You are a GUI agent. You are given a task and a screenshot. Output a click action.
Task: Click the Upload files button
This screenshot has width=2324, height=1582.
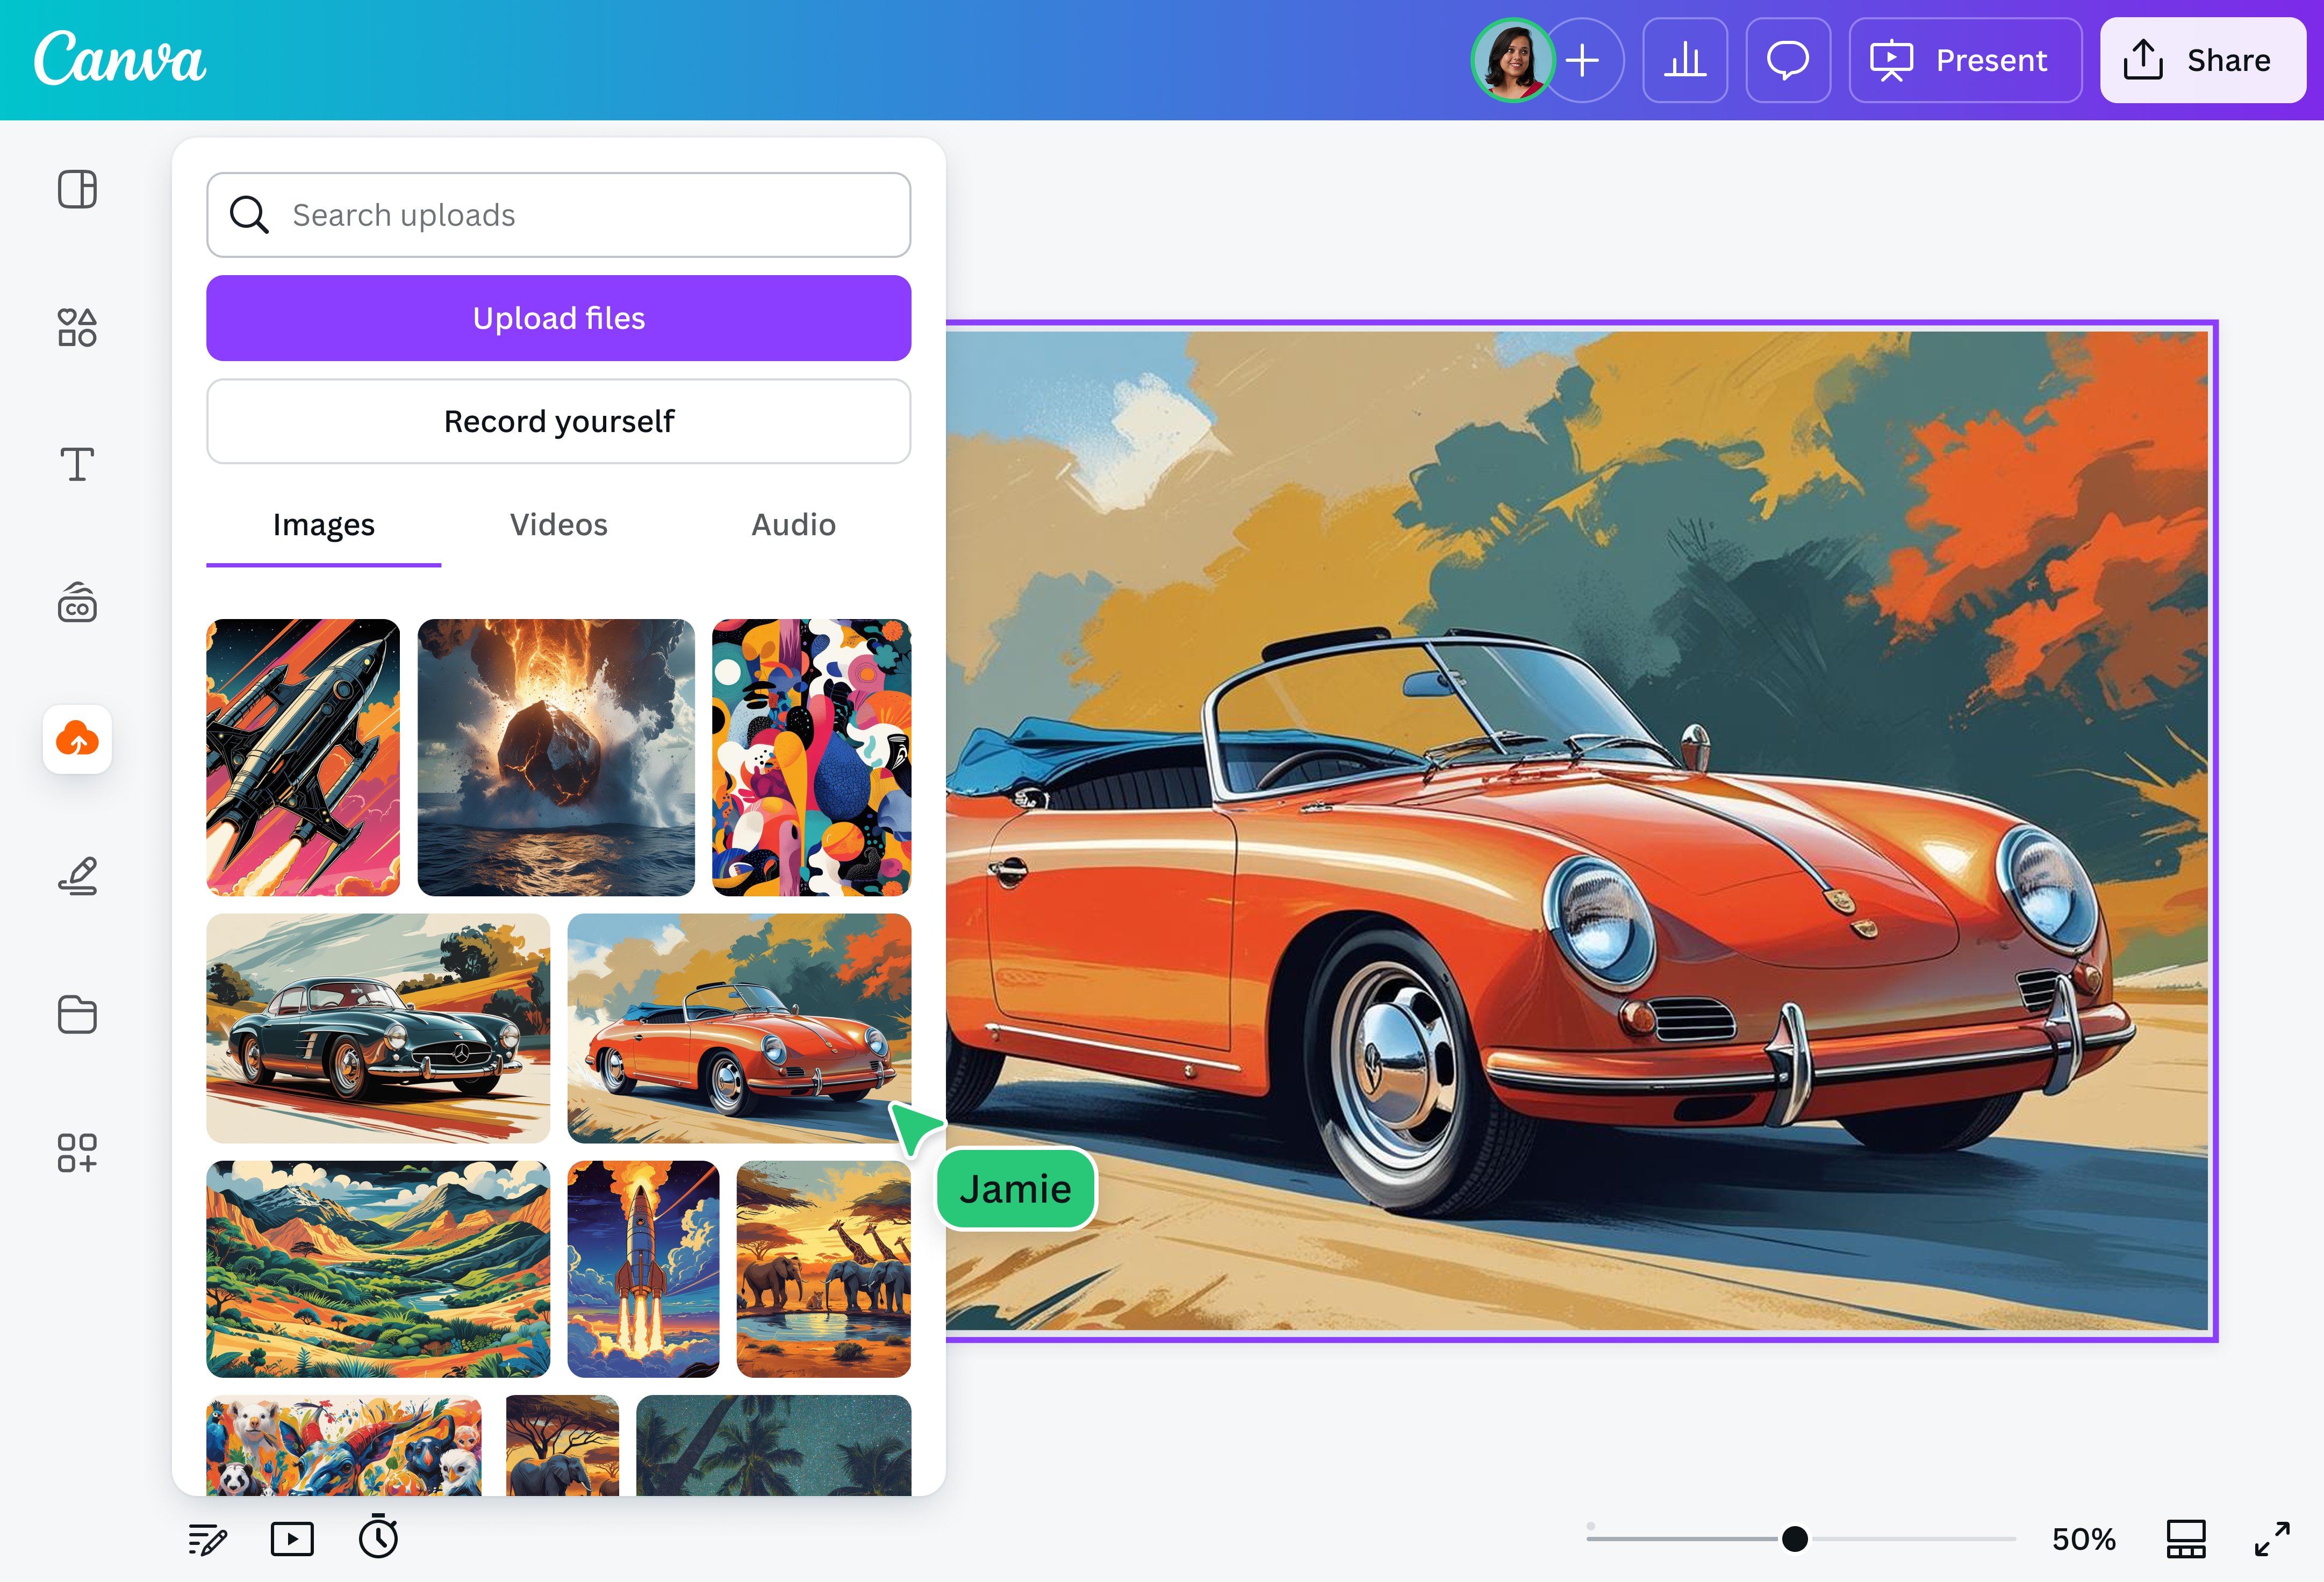point(558,318)
